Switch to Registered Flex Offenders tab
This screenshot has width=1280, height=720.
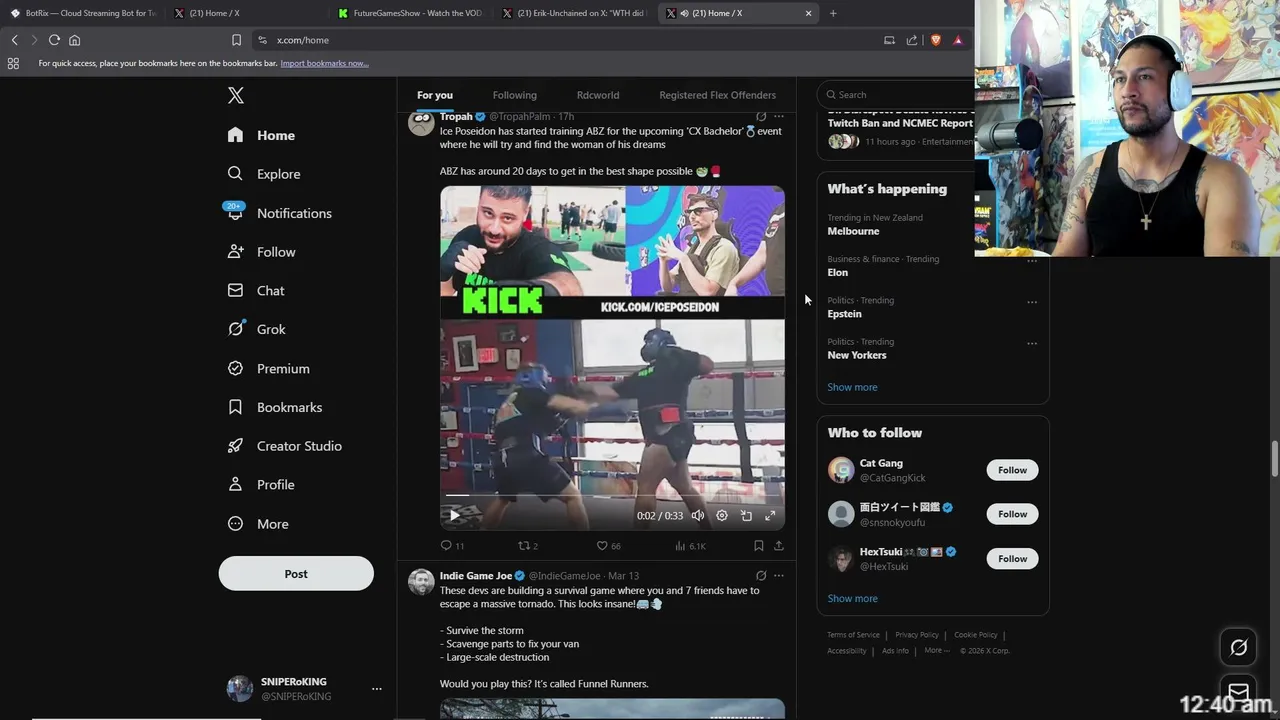pyautogui.click(x=717, y=95)
